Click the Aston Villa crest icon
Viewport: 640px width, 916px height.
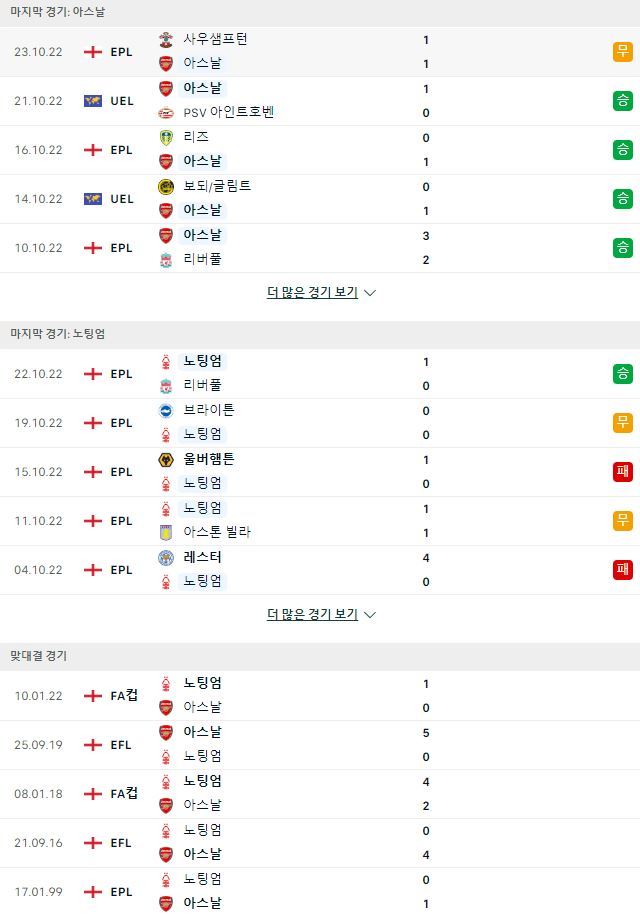click(x=166, y=532)
